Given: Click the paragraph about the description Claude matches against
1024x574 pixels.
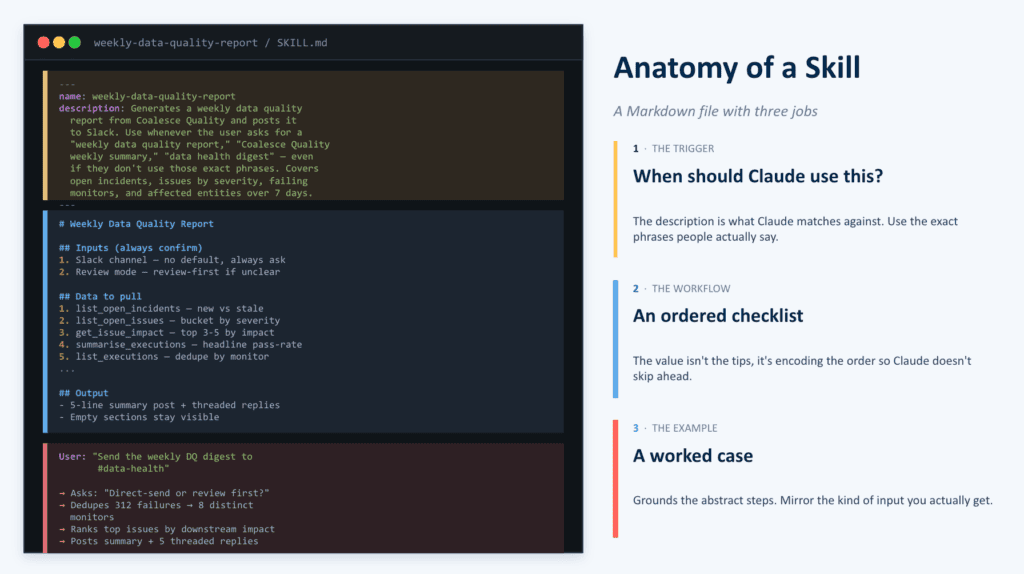Looking at the screenshot, I should (795, 229).
